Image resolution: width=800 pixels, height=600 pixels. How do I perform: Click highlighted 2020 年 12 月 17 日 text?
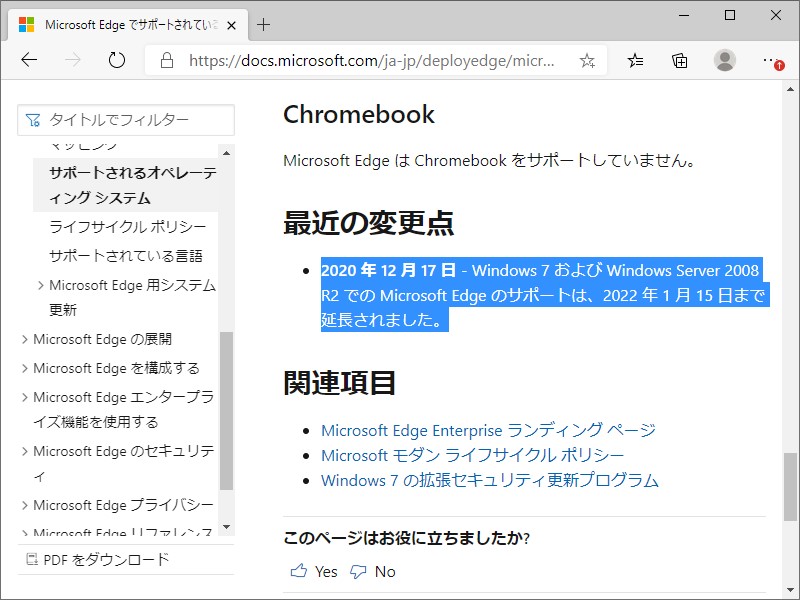pyautogui.click(x=388, y=270)
